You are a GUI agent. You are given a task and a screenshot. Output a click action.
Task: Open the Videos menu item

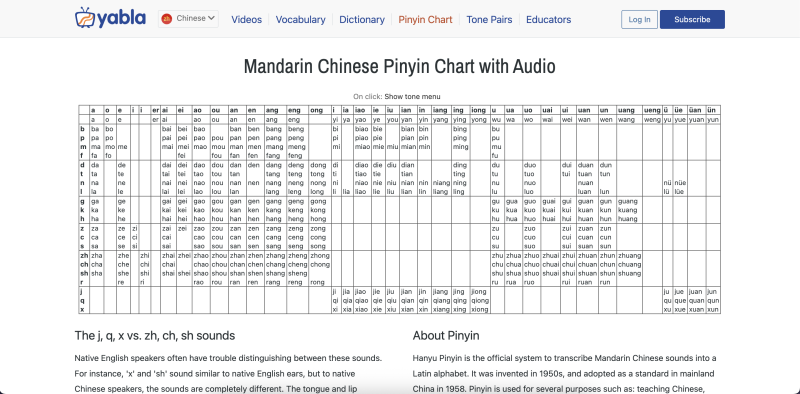point(246,19)
